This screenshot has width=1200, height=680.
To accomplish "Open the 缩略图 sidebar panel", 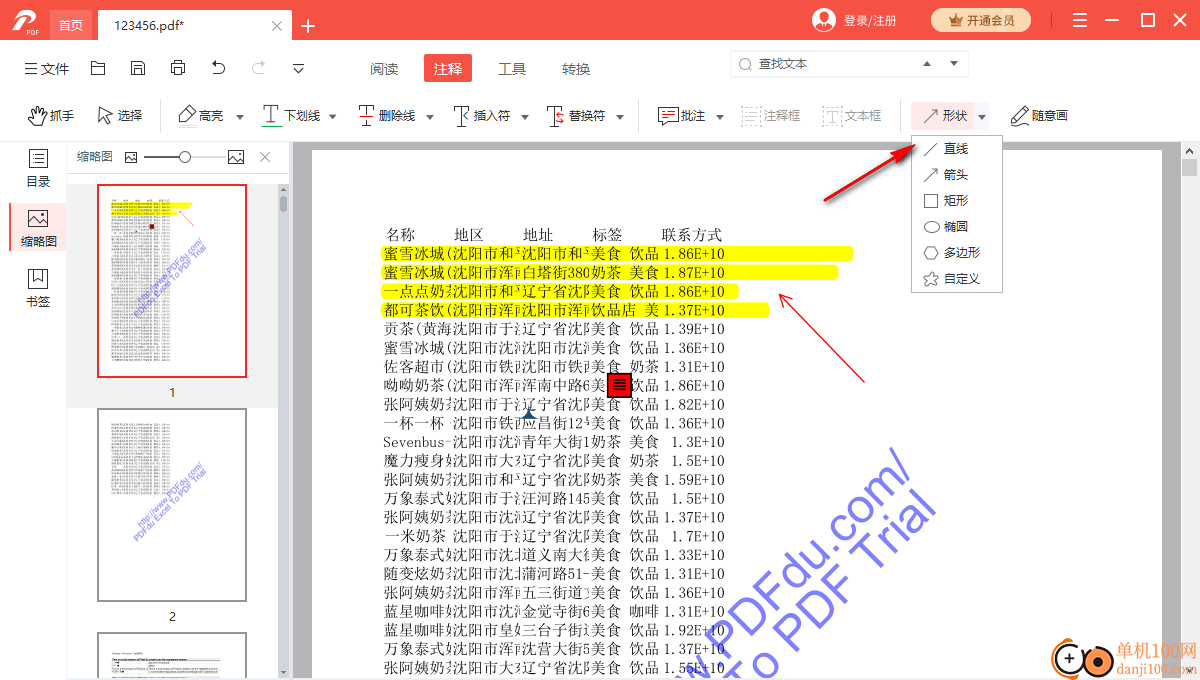I will coord(38,228).
